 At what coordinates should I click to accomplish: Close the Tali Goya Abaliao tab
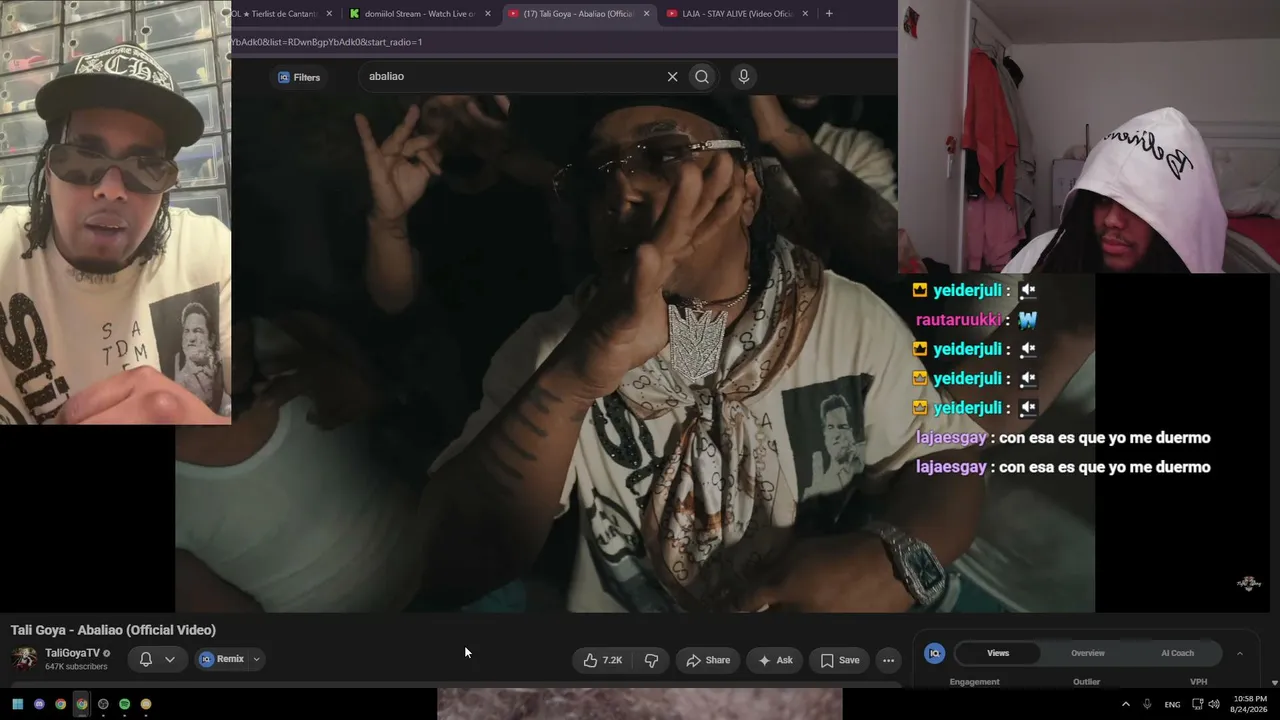pyautogui.click(x=646, y=14)
